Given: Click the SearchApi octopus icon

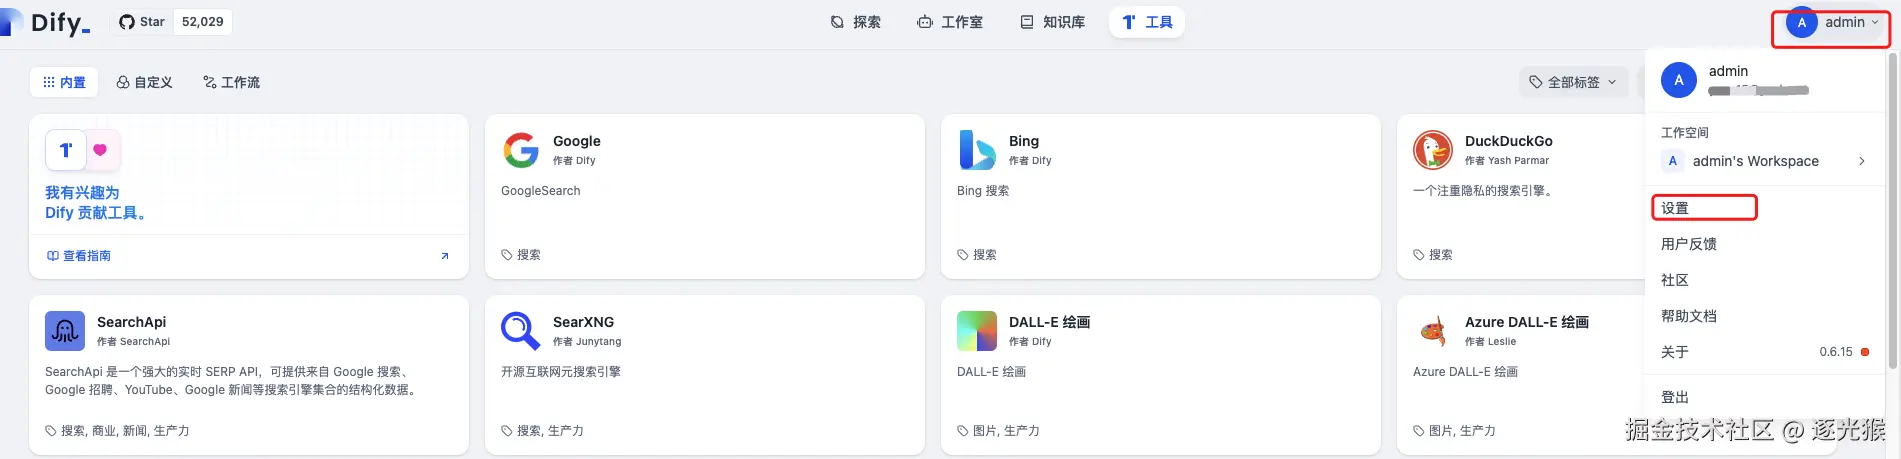Looking at the screenshot, I should (x=65, y=331).
